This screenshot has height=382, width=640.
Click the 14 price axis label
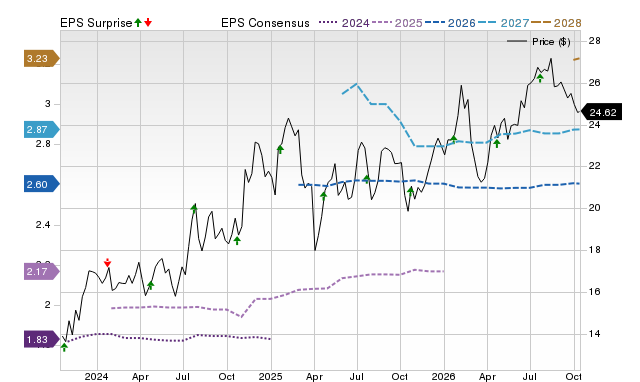(x=595, y=334)
